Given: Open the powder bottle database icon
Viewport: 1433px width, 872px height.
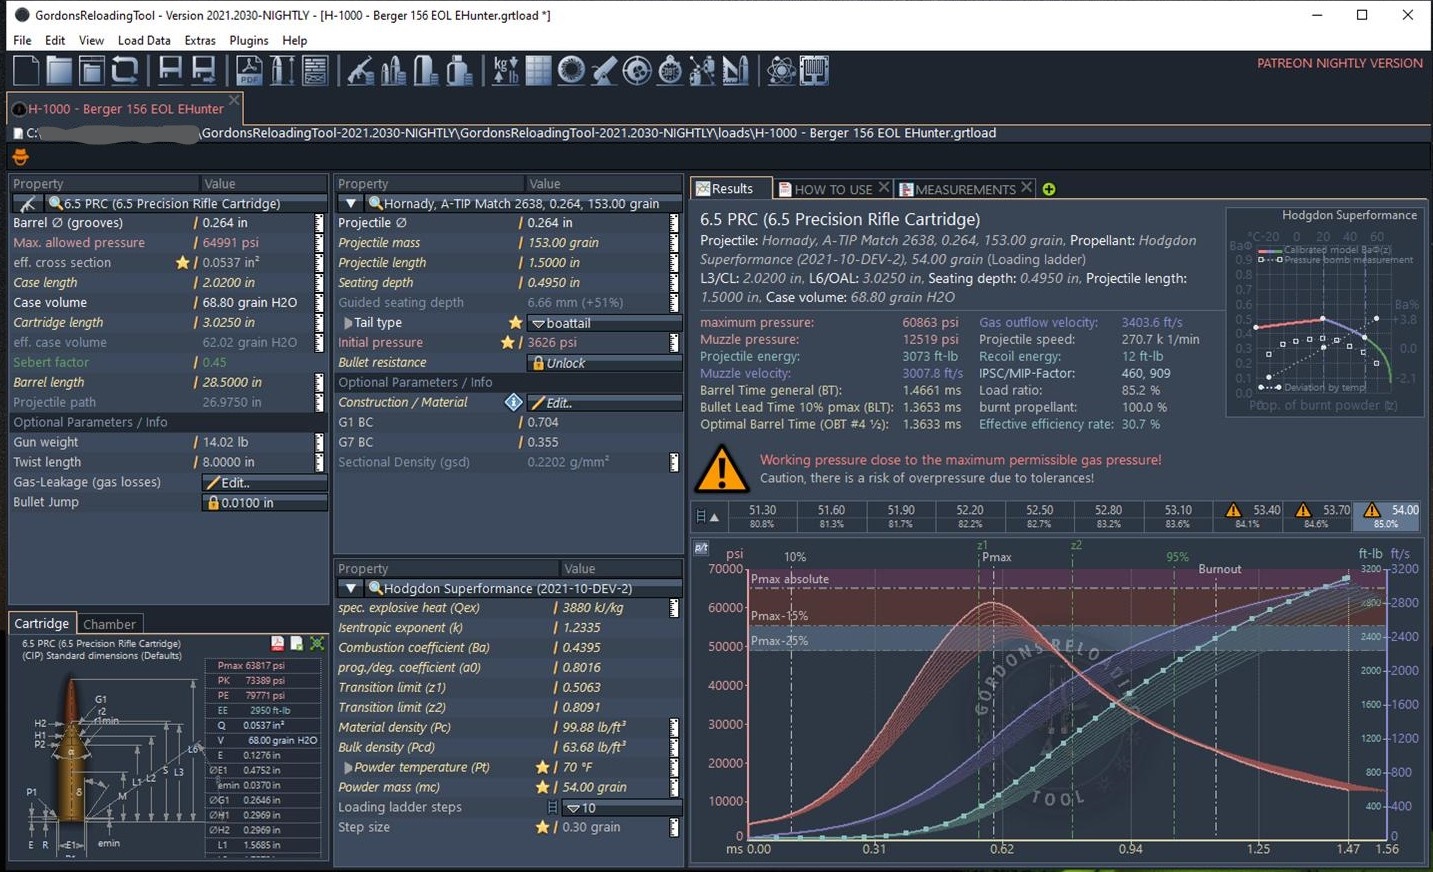Looking at the screenshot, I should (459, 70).
